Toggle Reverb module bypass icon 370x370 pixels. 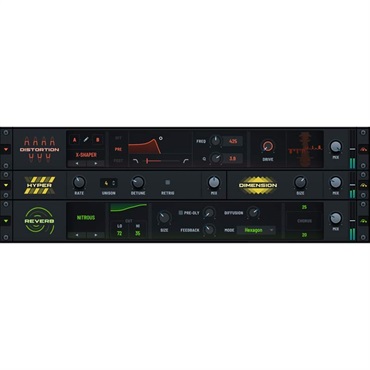363,221
